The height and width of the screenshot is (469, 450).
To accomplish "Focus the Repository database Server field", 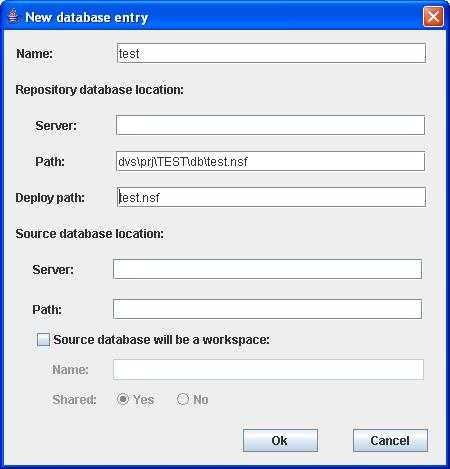I will [x=270, y=125].
